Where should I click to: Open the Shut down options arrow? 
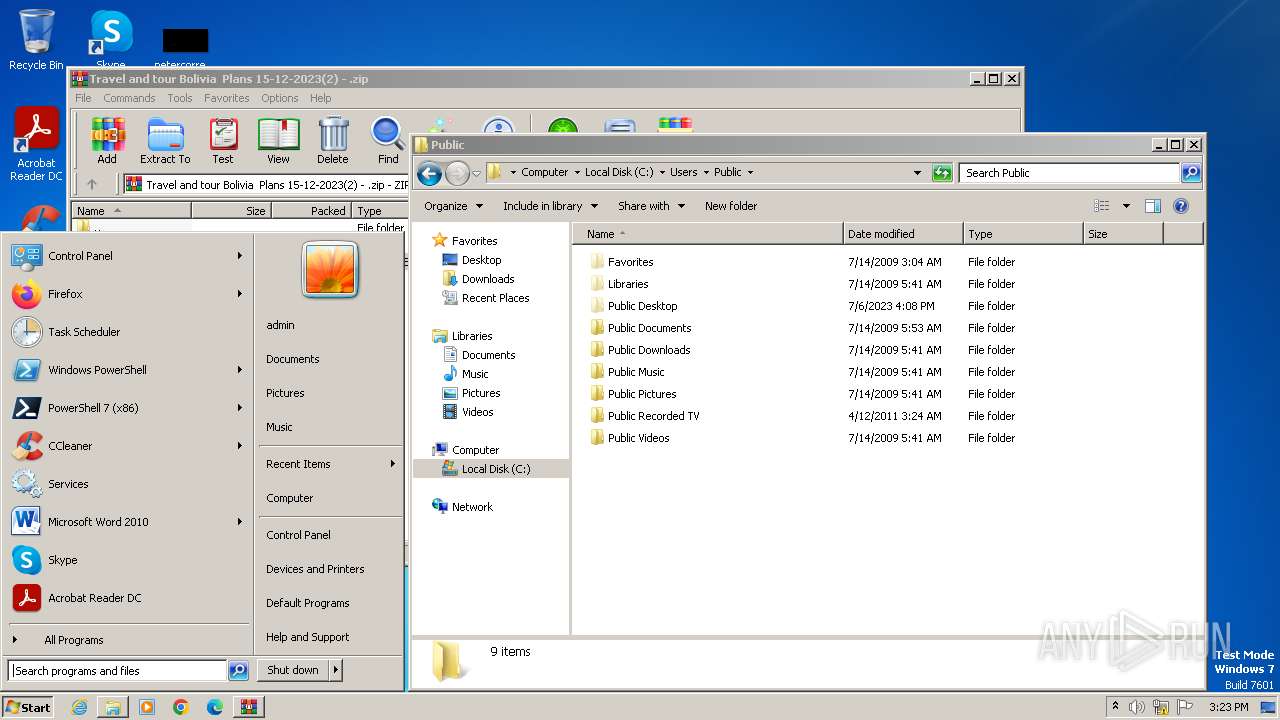(336, 670)
